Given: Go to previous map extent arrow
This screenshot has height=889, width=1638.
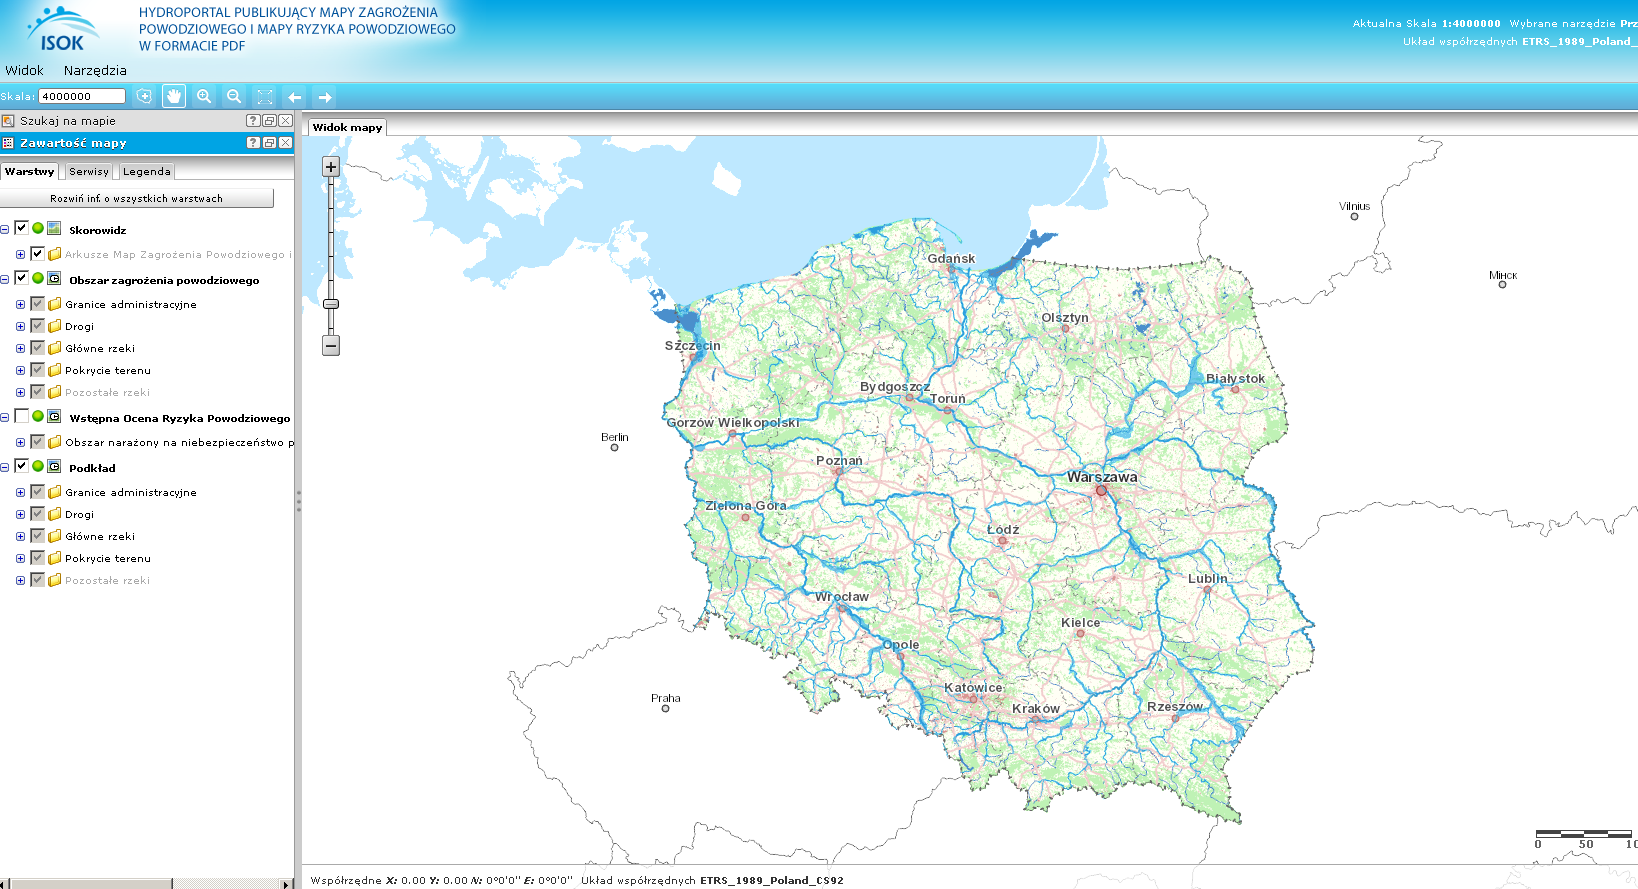Looking at the screenshot, I should tap(294, 97).
